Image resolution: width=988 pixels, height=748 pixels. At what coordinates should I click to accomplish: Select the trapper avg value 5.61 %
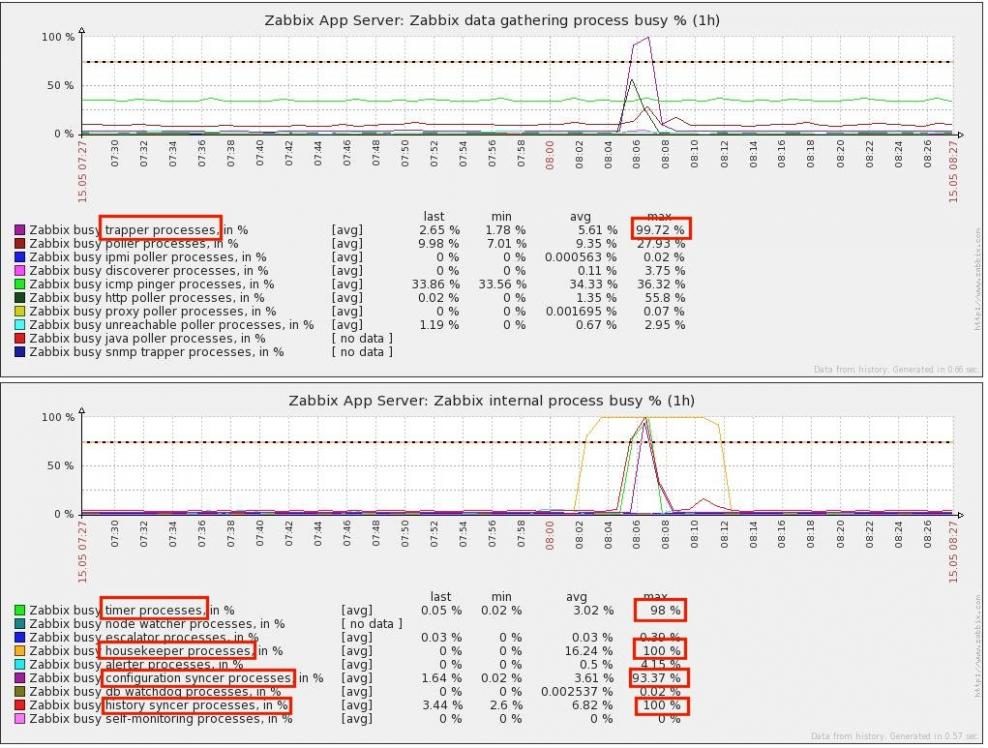(597, 230)
